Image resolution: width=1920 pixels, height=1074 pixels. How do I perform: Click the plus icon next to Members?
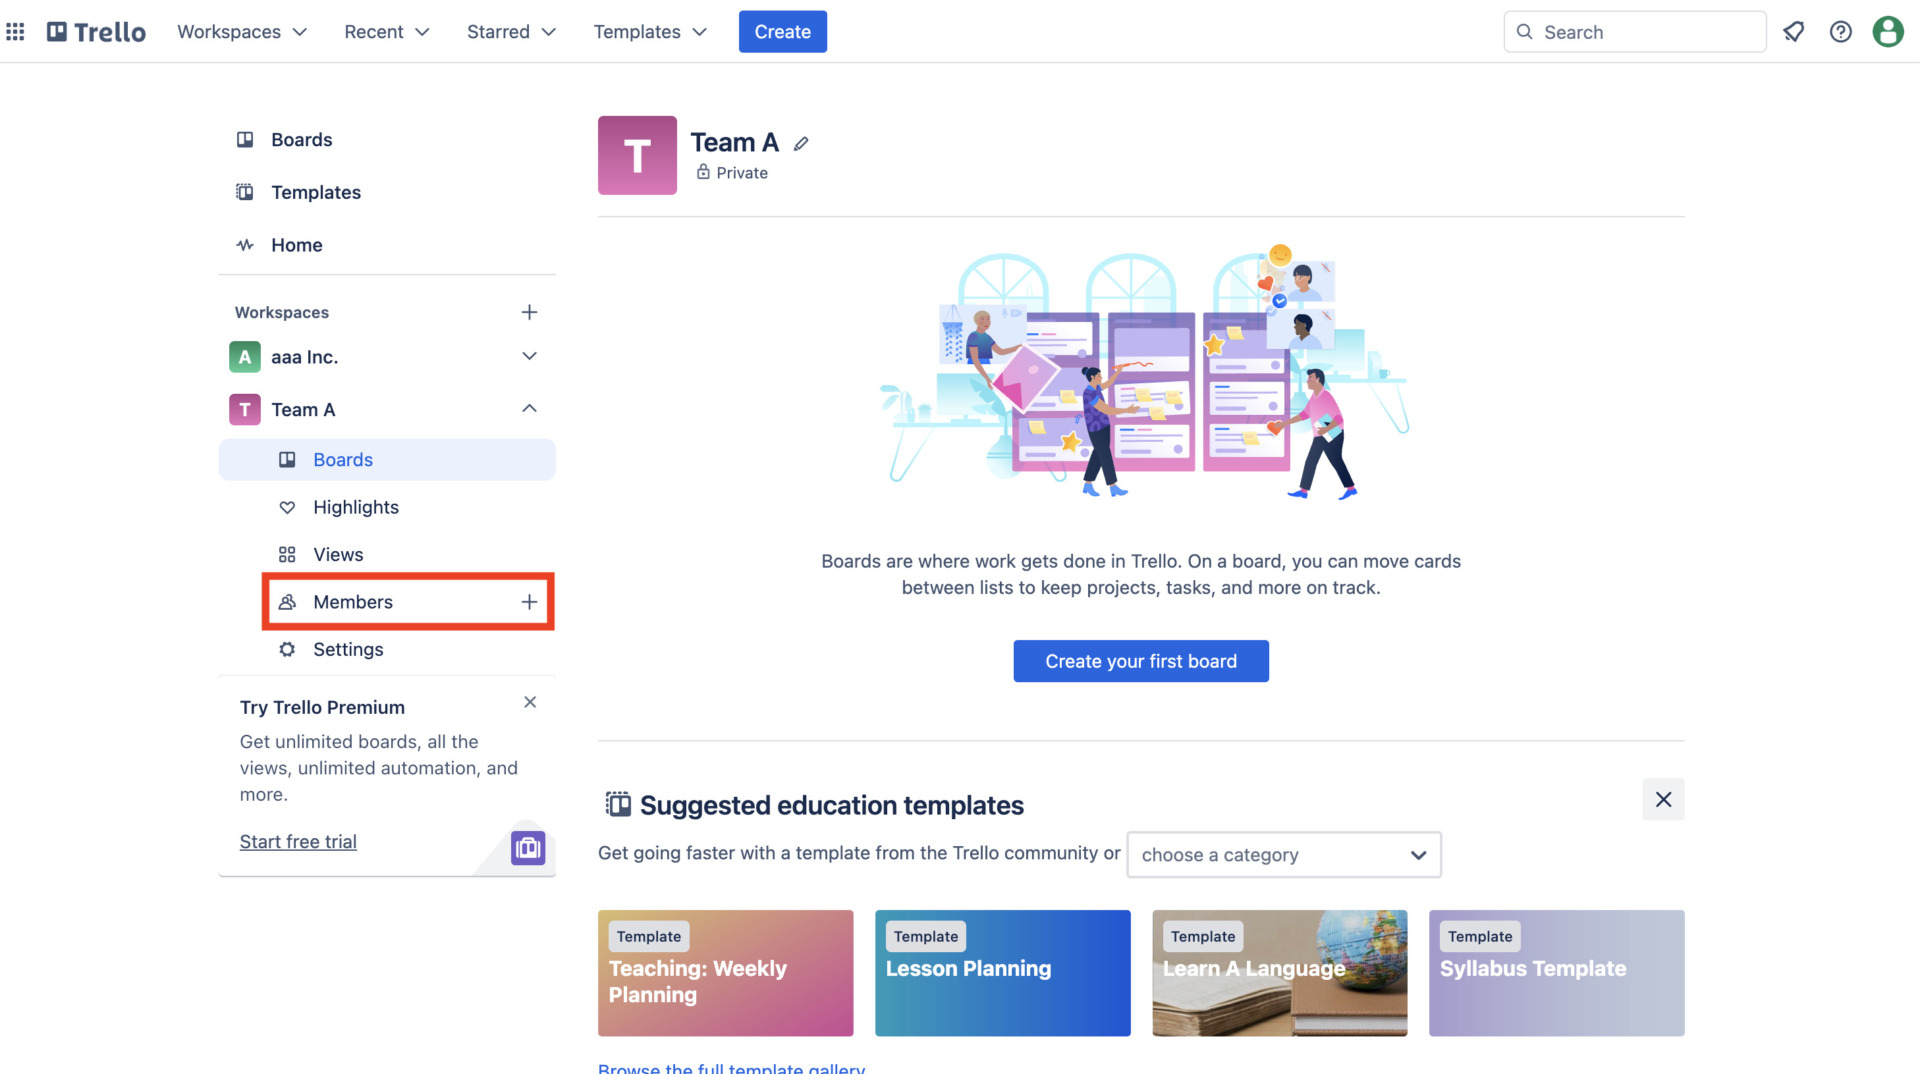pyautogui.click(x=529, y=602)
